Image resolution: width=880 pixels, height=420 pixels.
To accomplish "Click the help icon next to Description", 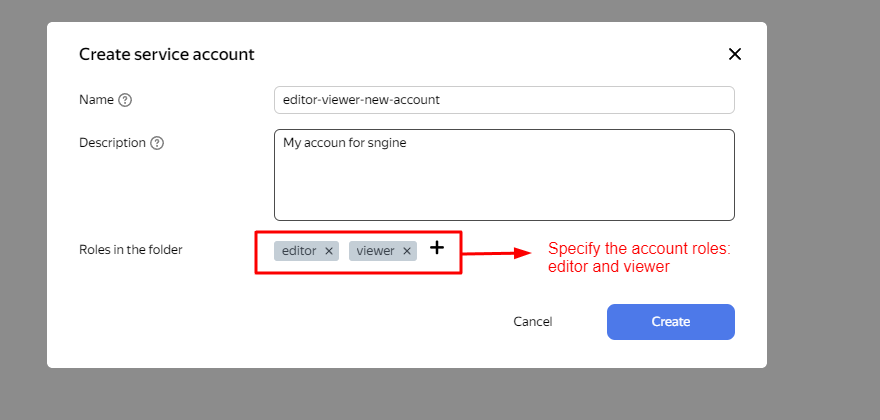I will [x=157, y=143].
